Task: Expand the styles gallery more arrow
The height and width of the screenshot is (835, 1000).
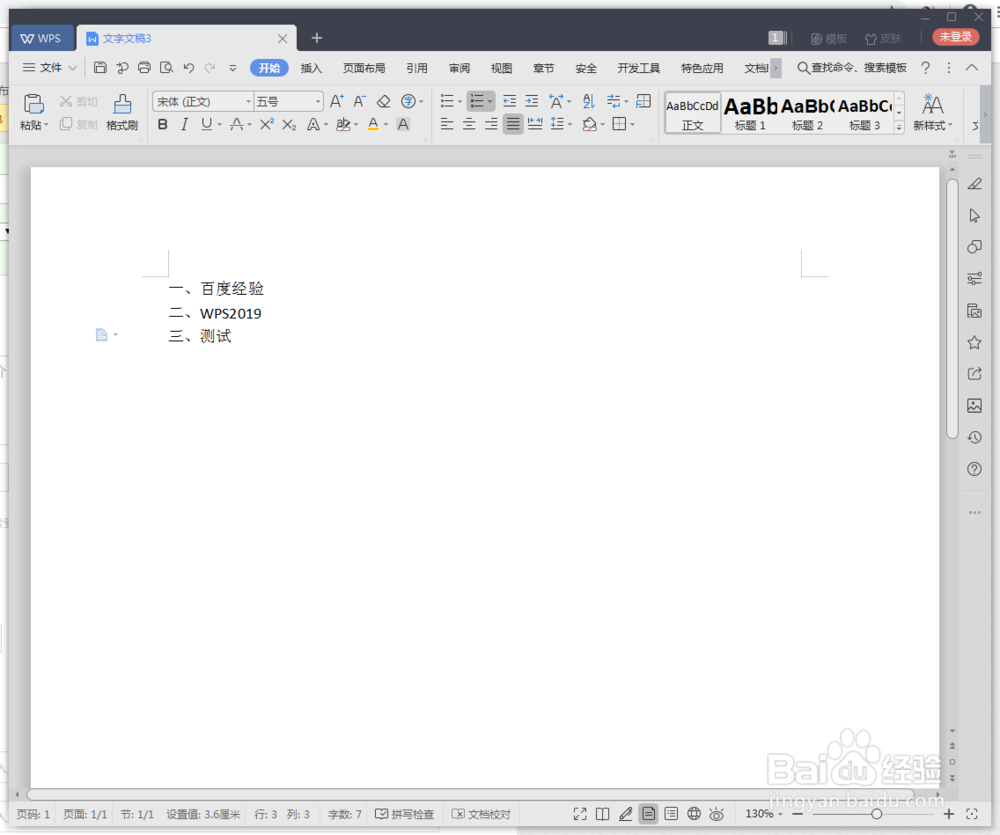Action: pyautogui.click(x=899, y=127)
